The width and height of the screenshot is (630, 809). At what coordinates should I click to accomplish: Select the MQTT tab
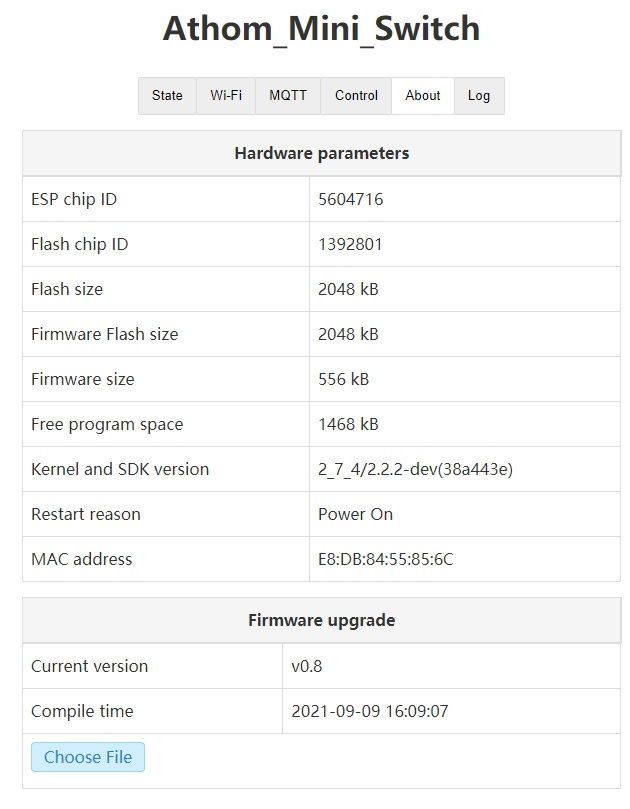coord(287,95)
